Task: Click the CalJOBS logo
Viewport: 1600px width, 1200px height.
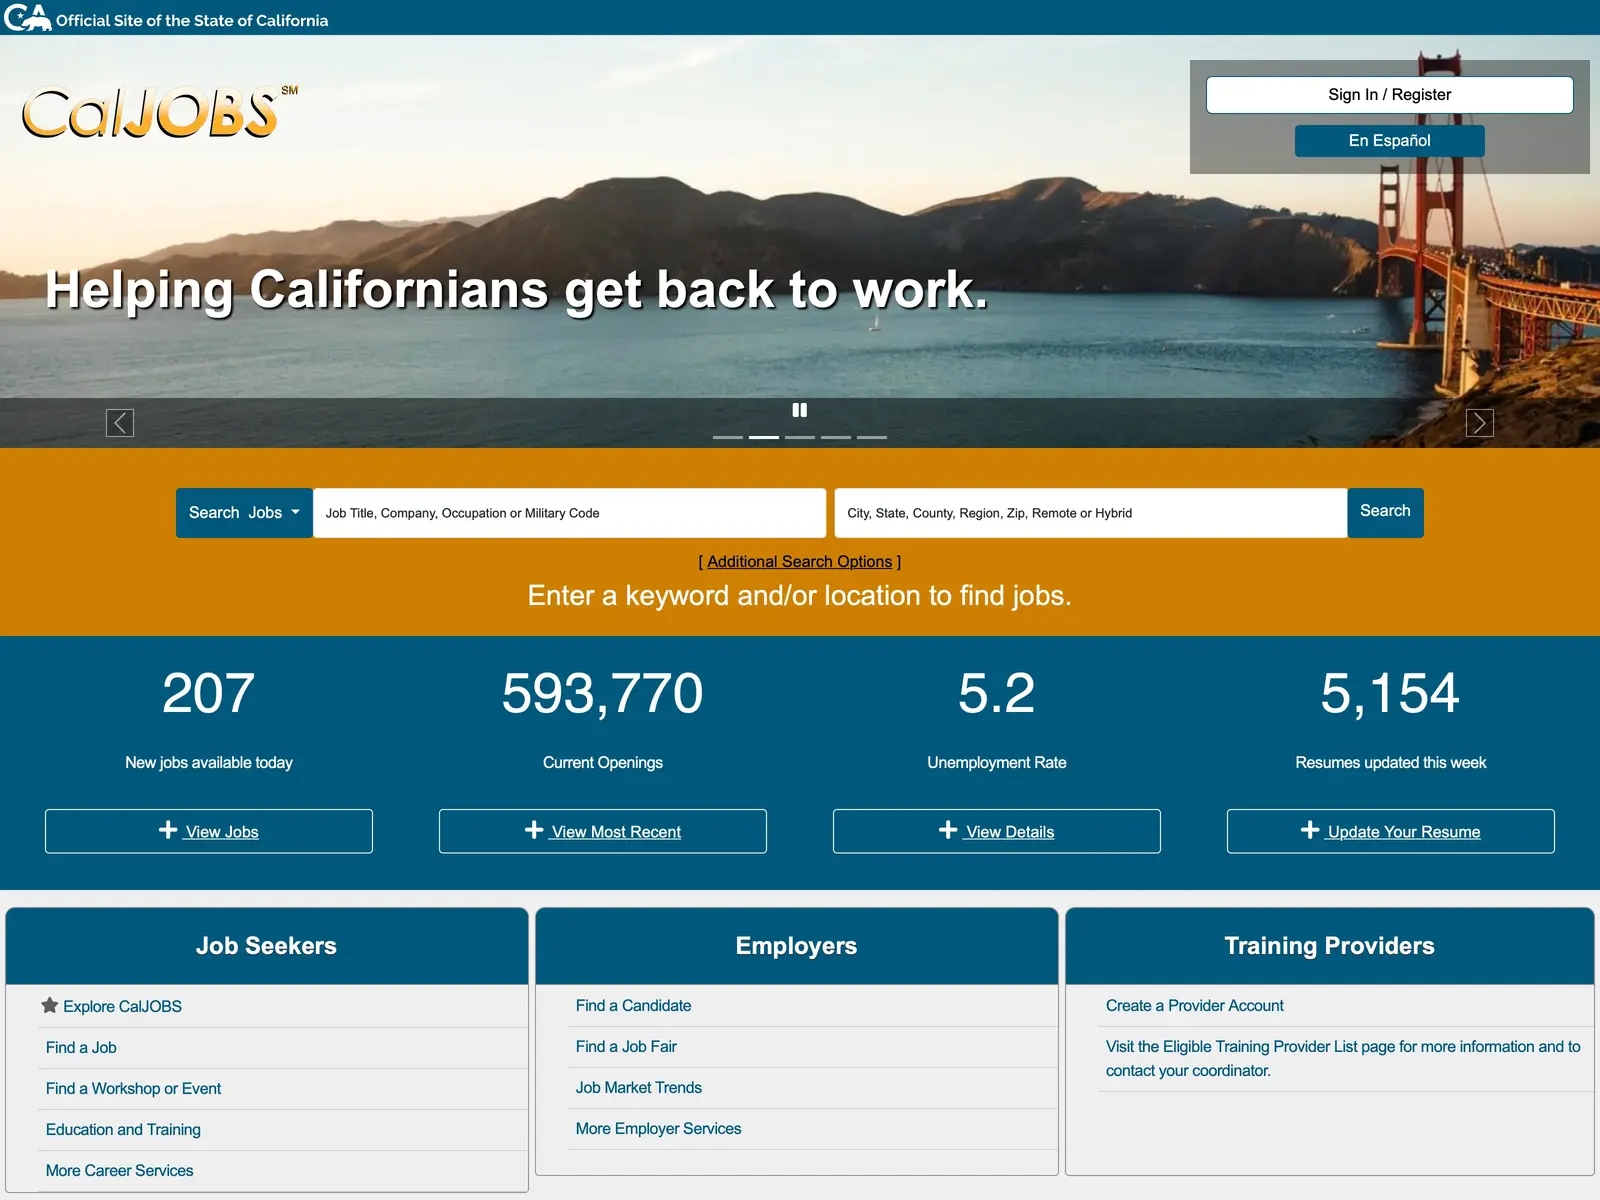Action: [160, 112]
